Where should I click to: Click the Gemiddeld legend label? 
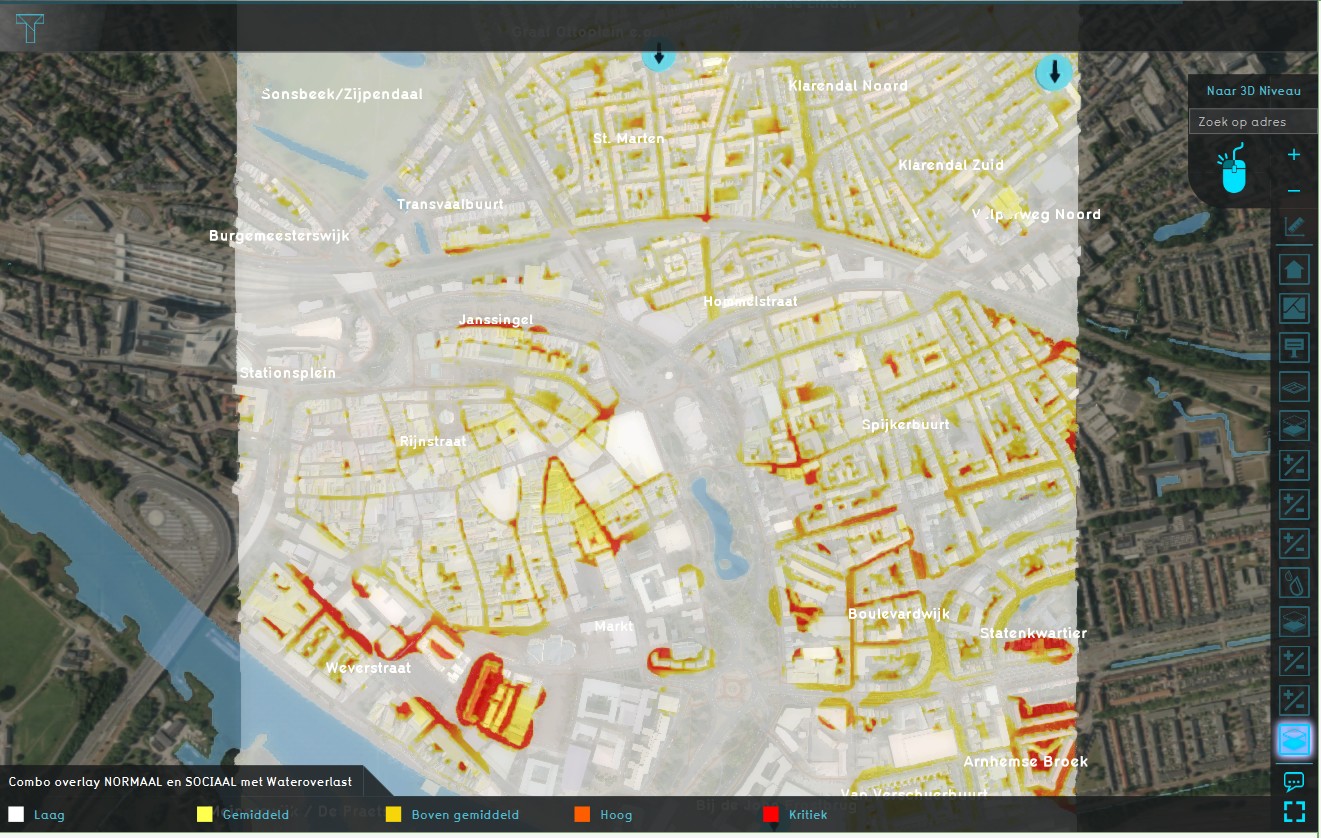tap(256, 815)
